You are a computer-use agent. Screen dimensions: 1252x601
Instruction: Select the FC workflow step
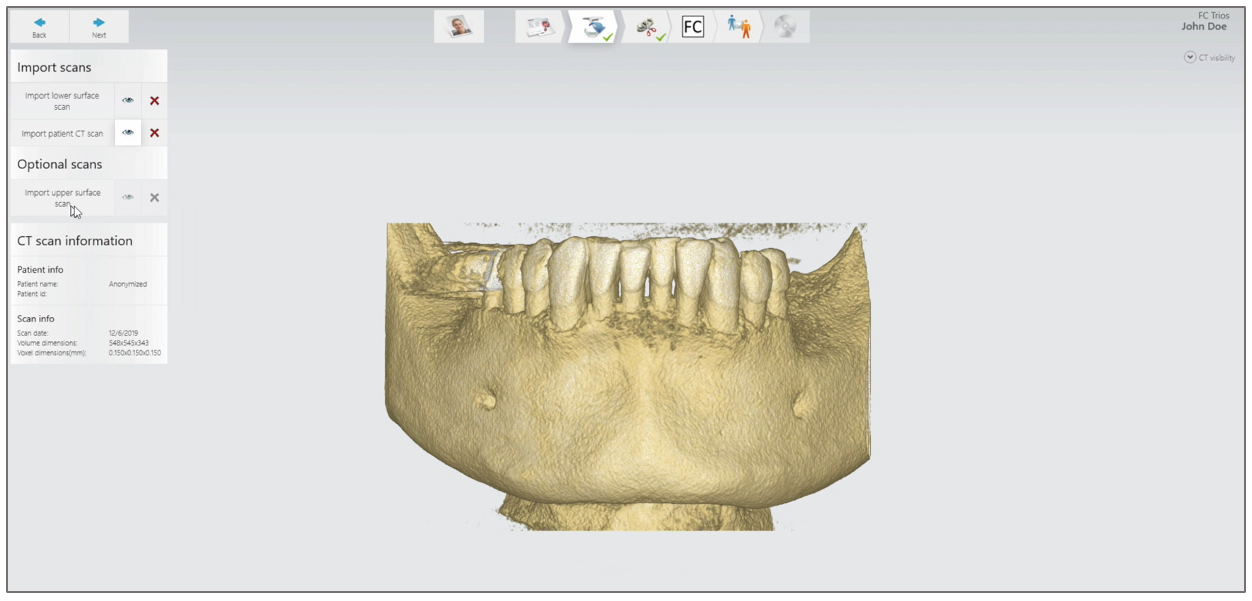(x=692, y=25)
